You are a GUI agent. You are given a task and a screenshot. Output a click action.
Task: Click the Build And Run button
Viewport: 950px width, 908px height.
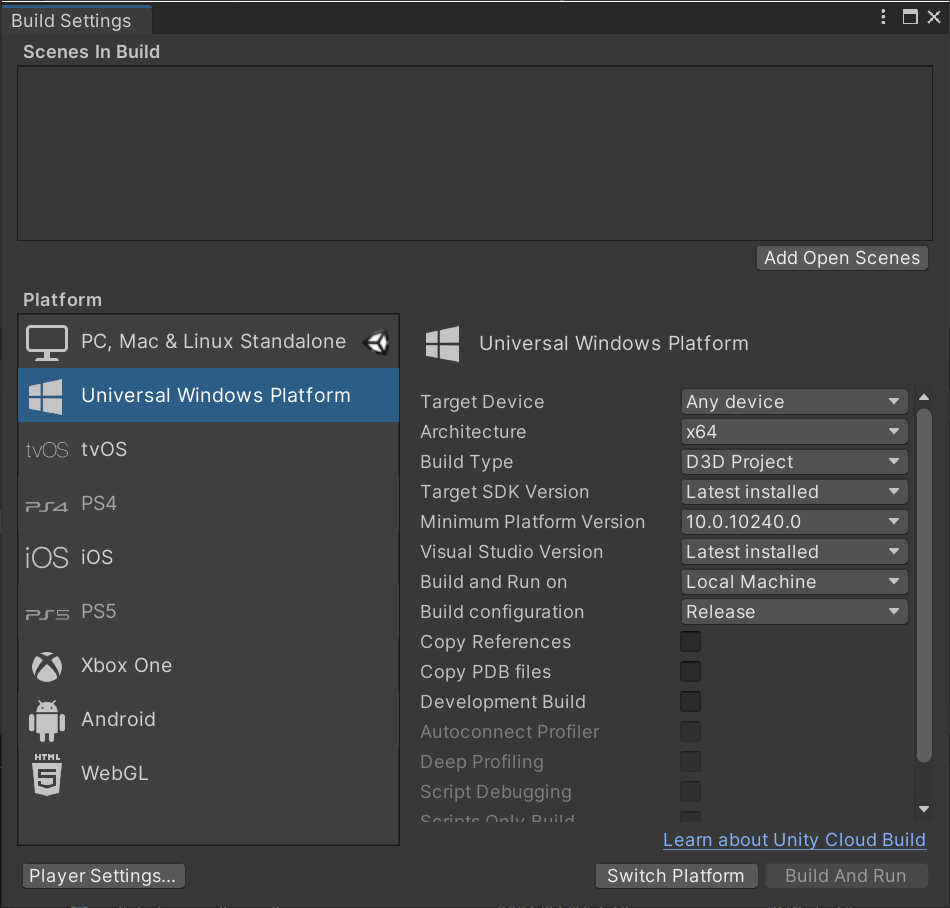click(846, 876)
